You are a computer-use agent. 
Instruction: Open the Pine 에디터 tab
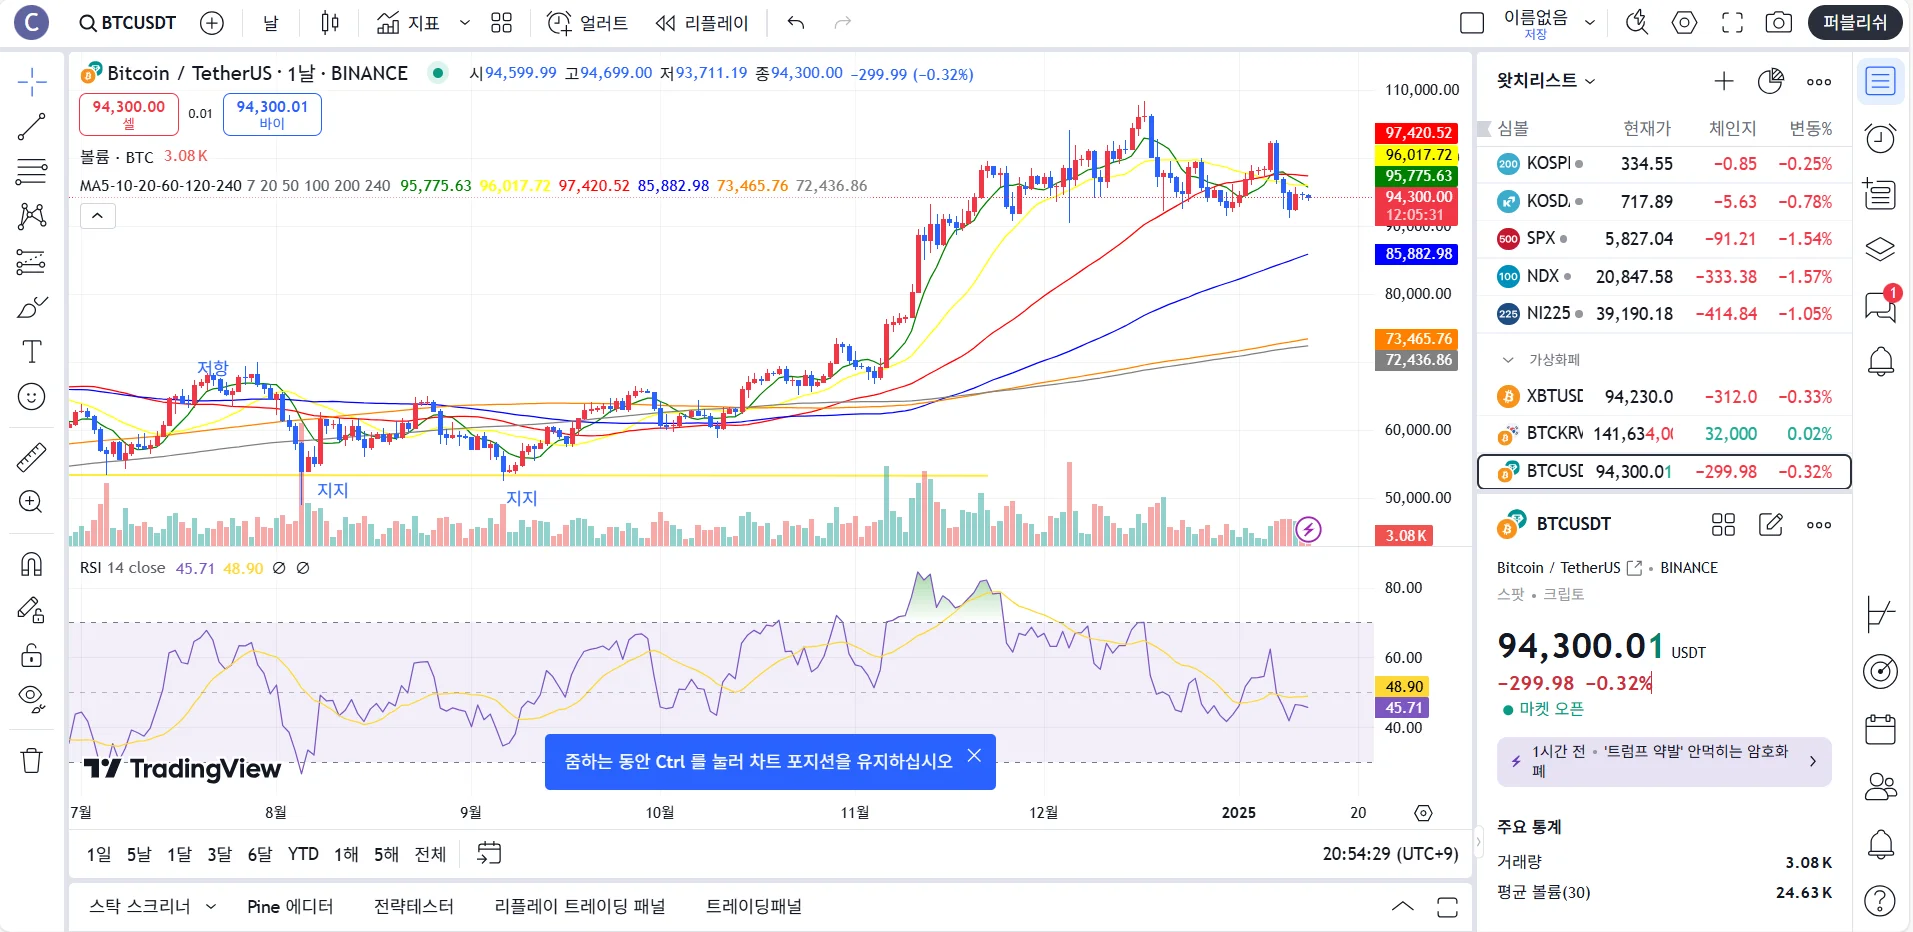coord(290,907)
